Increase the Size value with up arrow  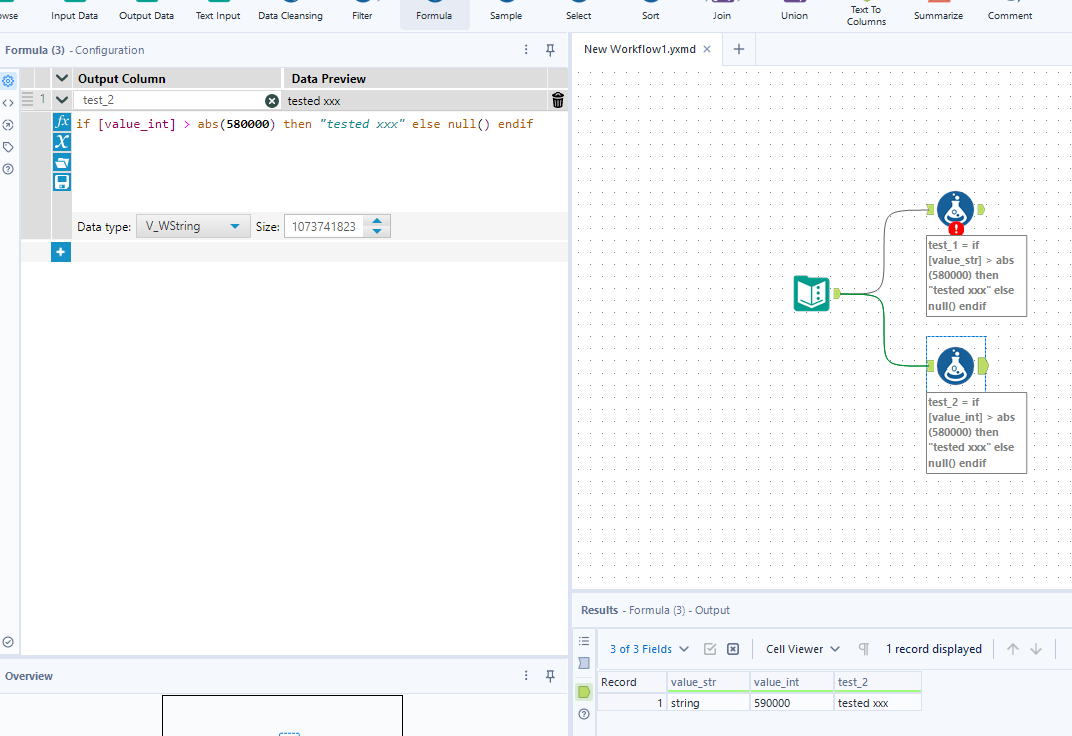tap(377, 222)
